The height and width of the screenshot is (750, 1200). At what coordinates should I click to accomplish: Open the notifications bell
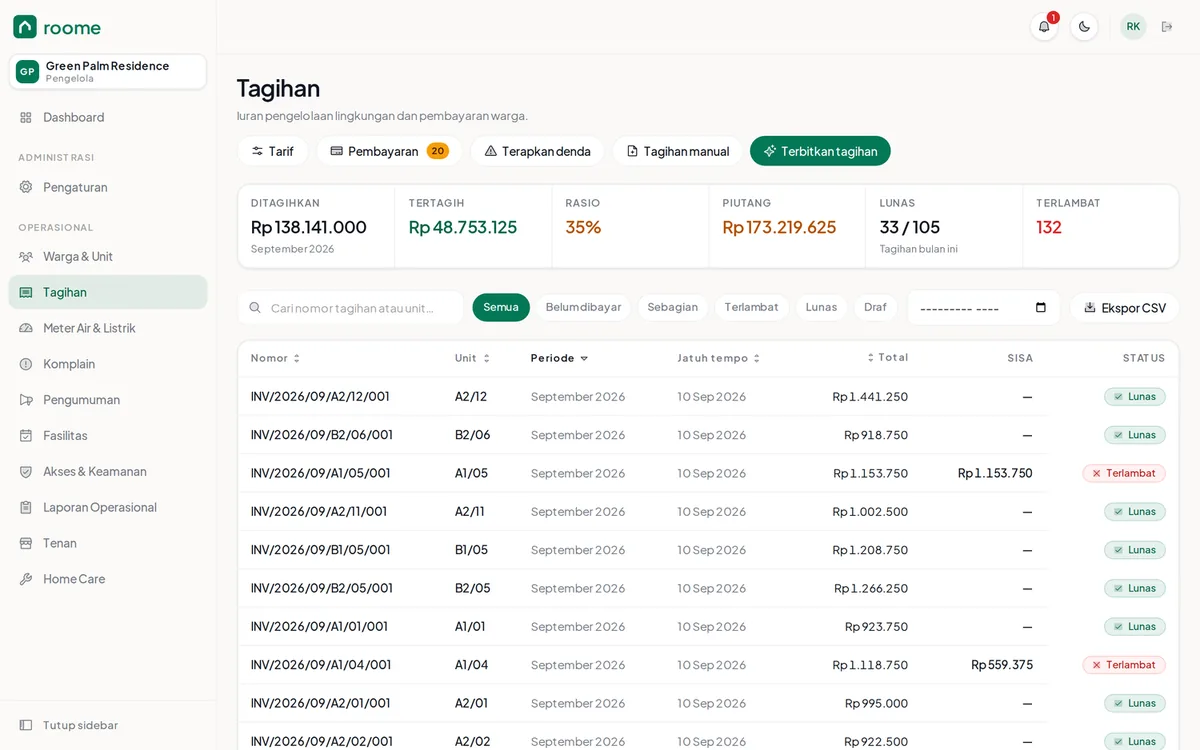[x=1044, y=27]
